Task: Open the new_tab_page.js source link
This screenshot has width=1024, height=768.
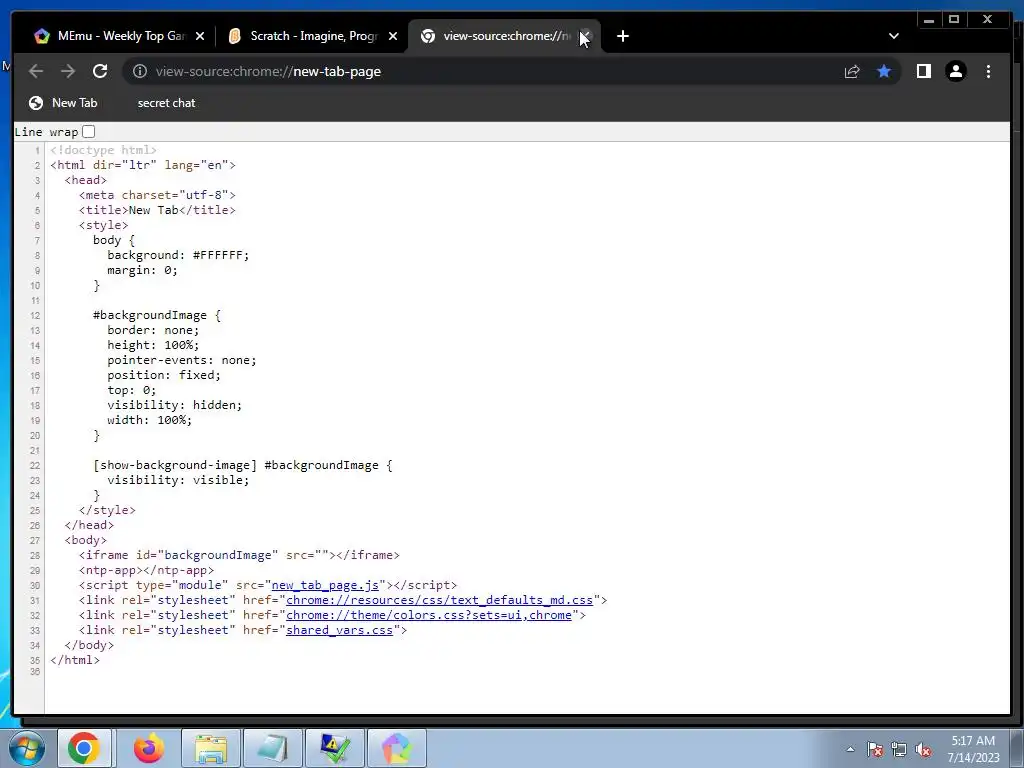Action: (325, 584)
